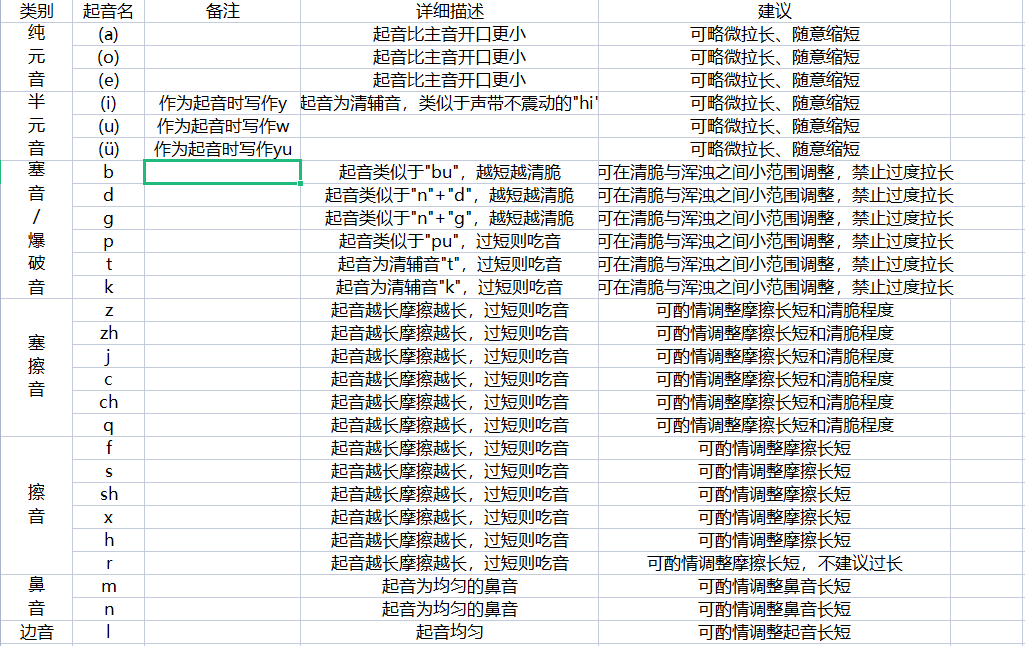
Task: Select the note 作为起音时写作yu
Action: coord(222,148)
